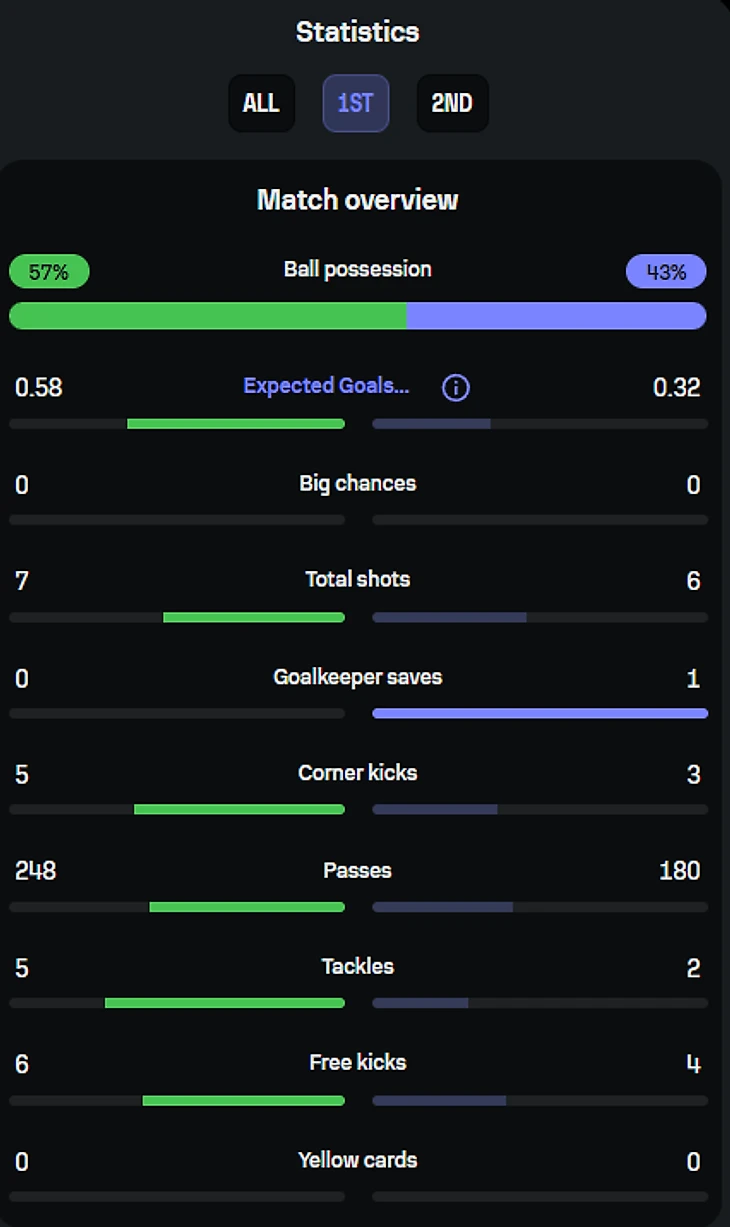Select the Total shots label
This screenshot has height=1227, width=730.
(x=357, y=579)
